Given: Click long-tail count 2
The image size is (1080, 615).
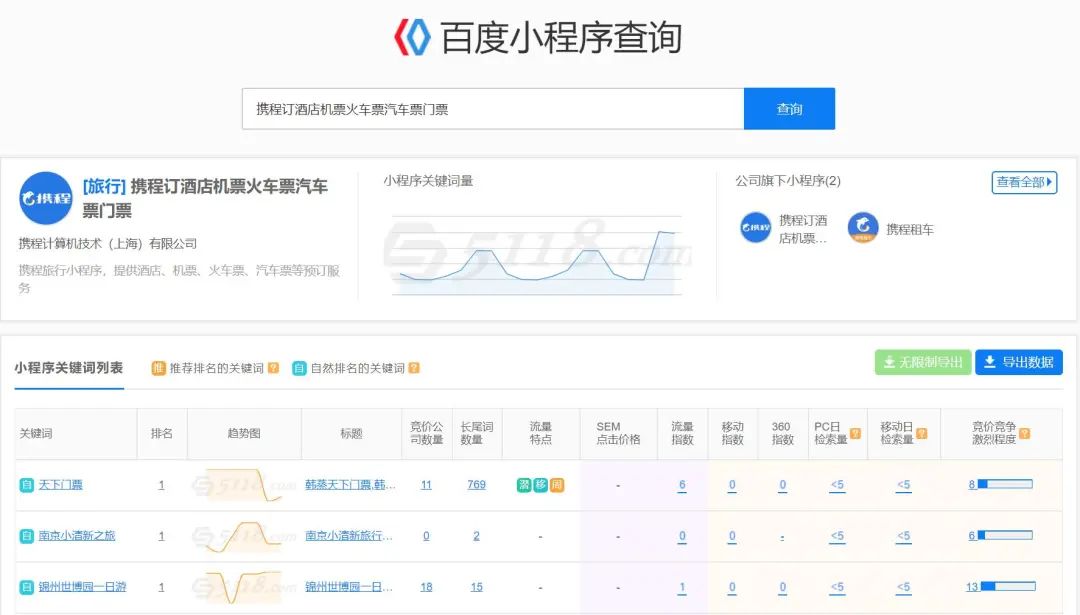Looking at the screenshot, I should pyautogui.click(x=477, y=536).
